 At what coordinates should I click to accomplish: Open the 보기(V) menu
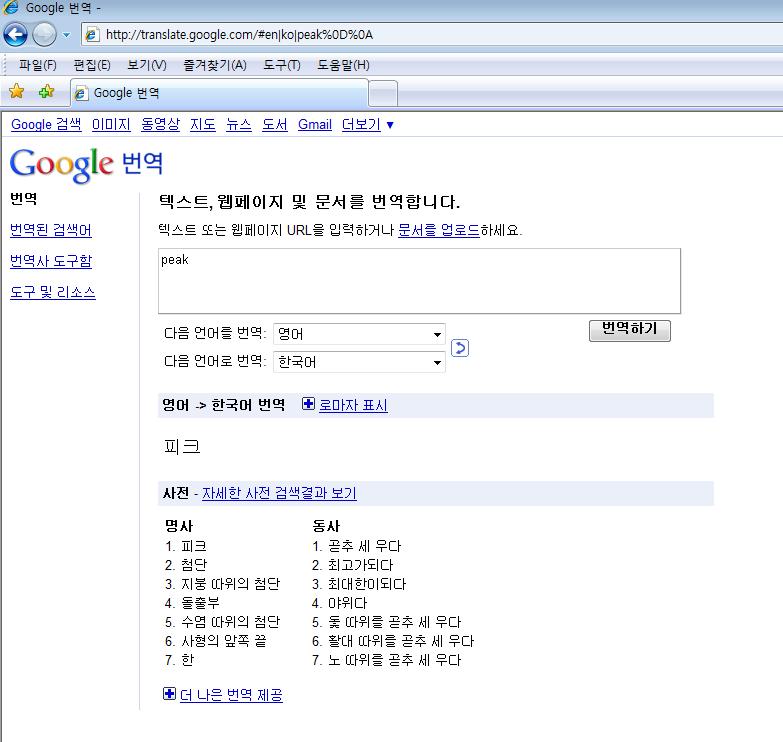coord(147,65)
